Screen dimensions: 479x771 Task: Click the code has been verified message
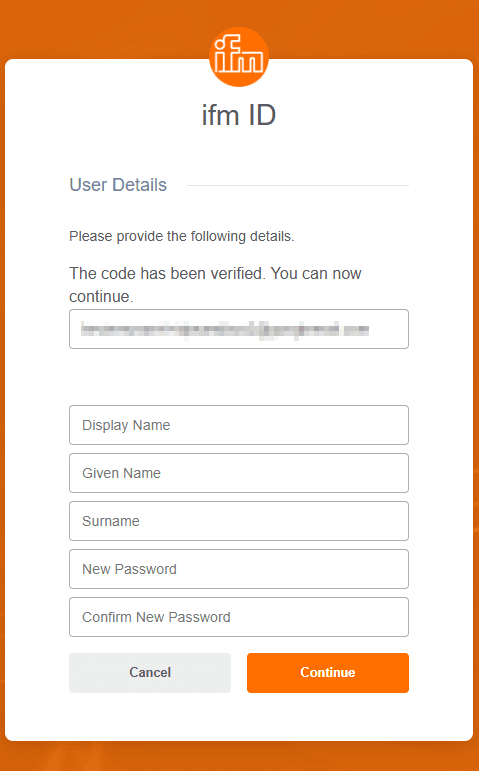pos(215,285)
